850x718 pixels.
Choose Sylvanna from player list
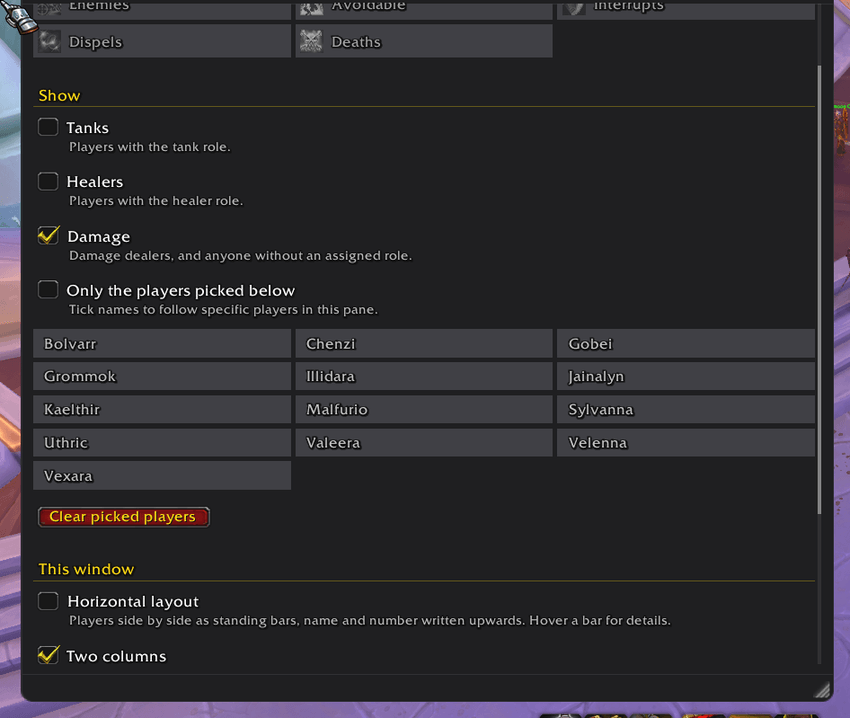click(x=686, y=409)
